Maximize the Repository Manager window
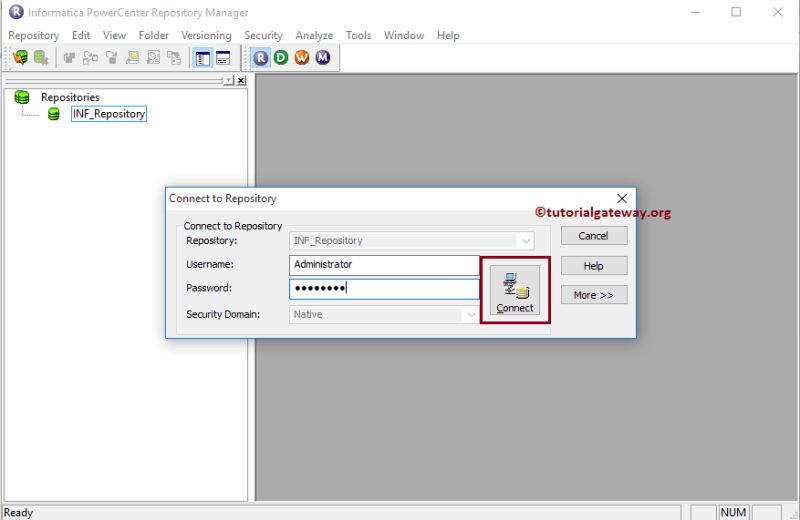Screen dimensions: 800x520 [x=736, y=12]
